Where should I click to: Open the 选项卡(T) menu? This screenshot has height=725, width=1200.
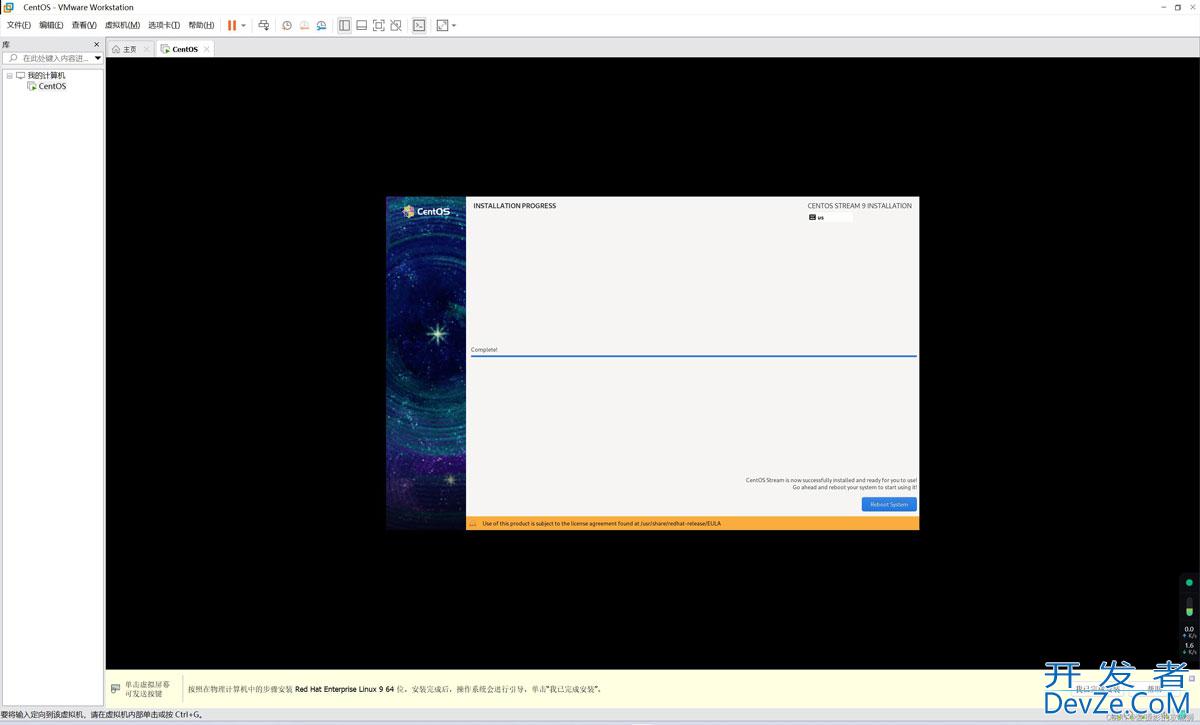(164, 25)
